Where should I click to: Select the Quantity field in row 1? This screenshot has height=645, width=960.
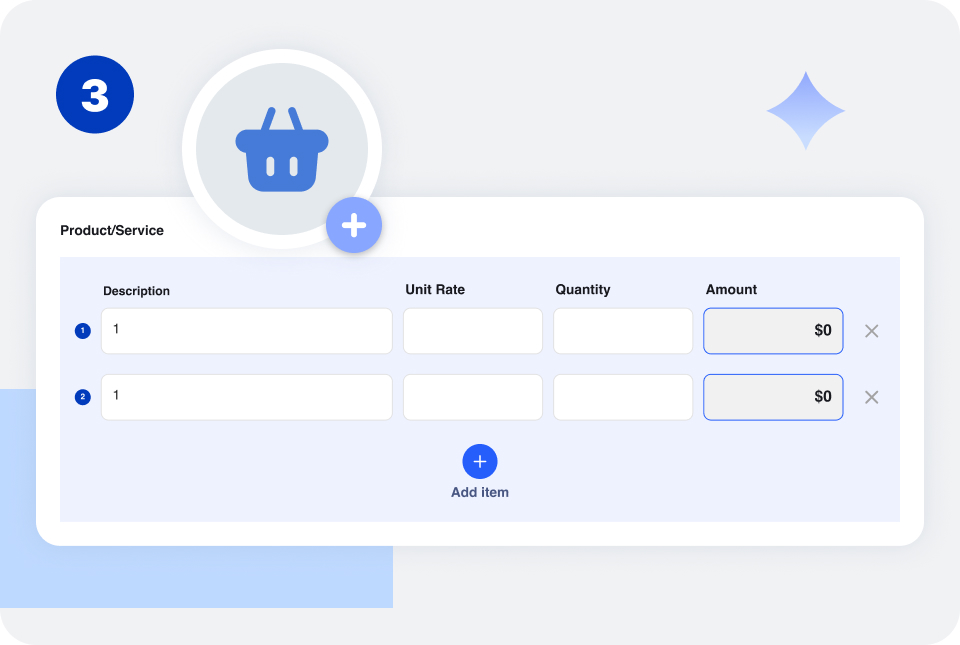[623, 331]
